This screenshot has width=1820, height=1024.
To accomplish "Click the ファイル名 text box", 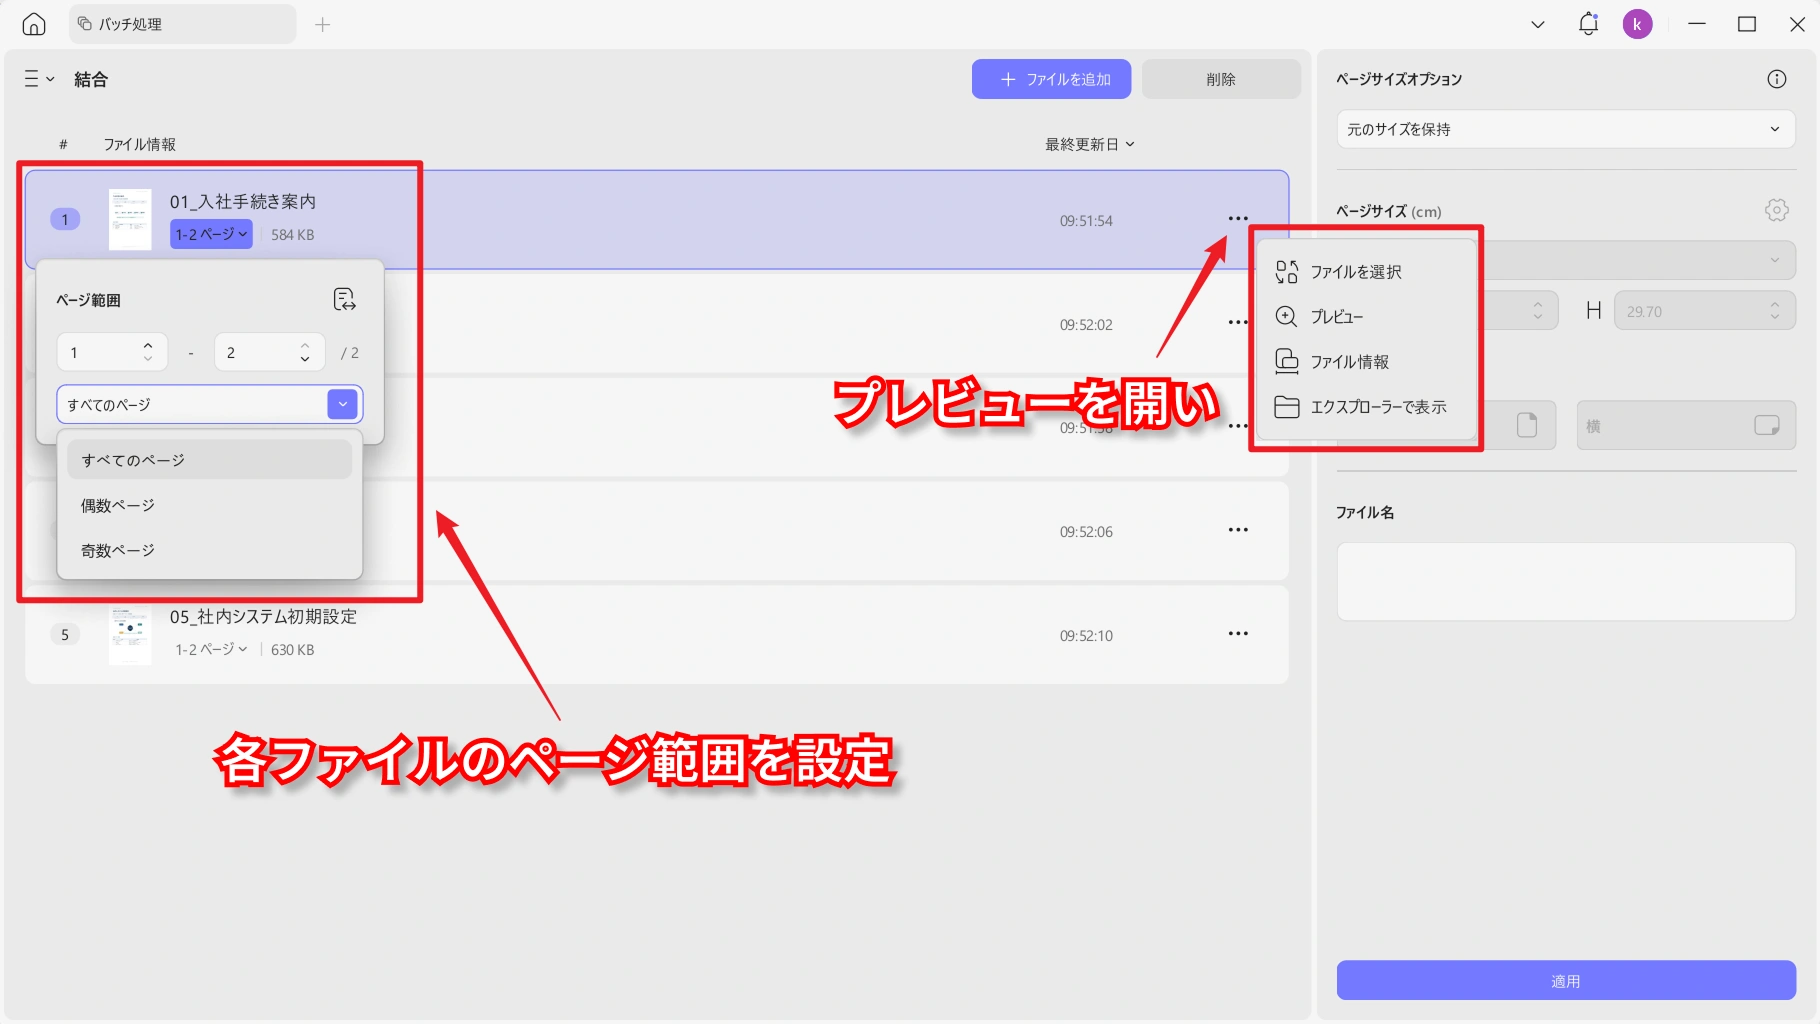I will click(x=1566, y=581).
